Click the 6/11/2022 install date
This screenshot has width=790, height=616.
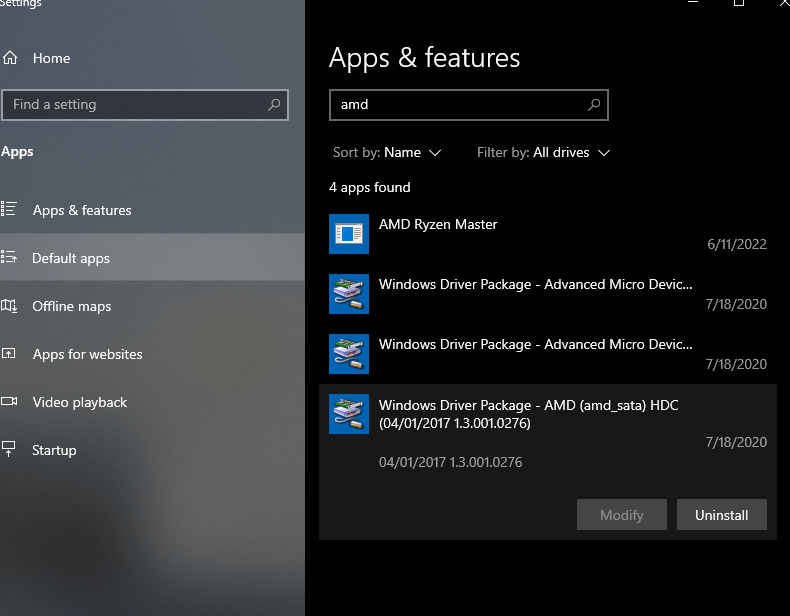[737, 244]
